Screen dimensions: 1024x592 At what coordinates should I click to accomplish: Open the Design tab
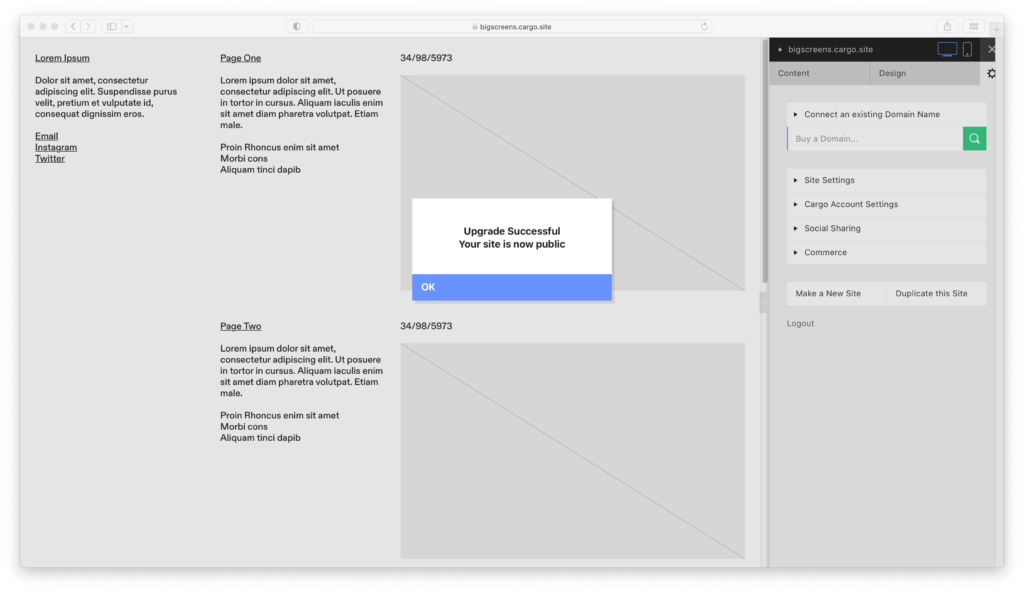[892, 73]
